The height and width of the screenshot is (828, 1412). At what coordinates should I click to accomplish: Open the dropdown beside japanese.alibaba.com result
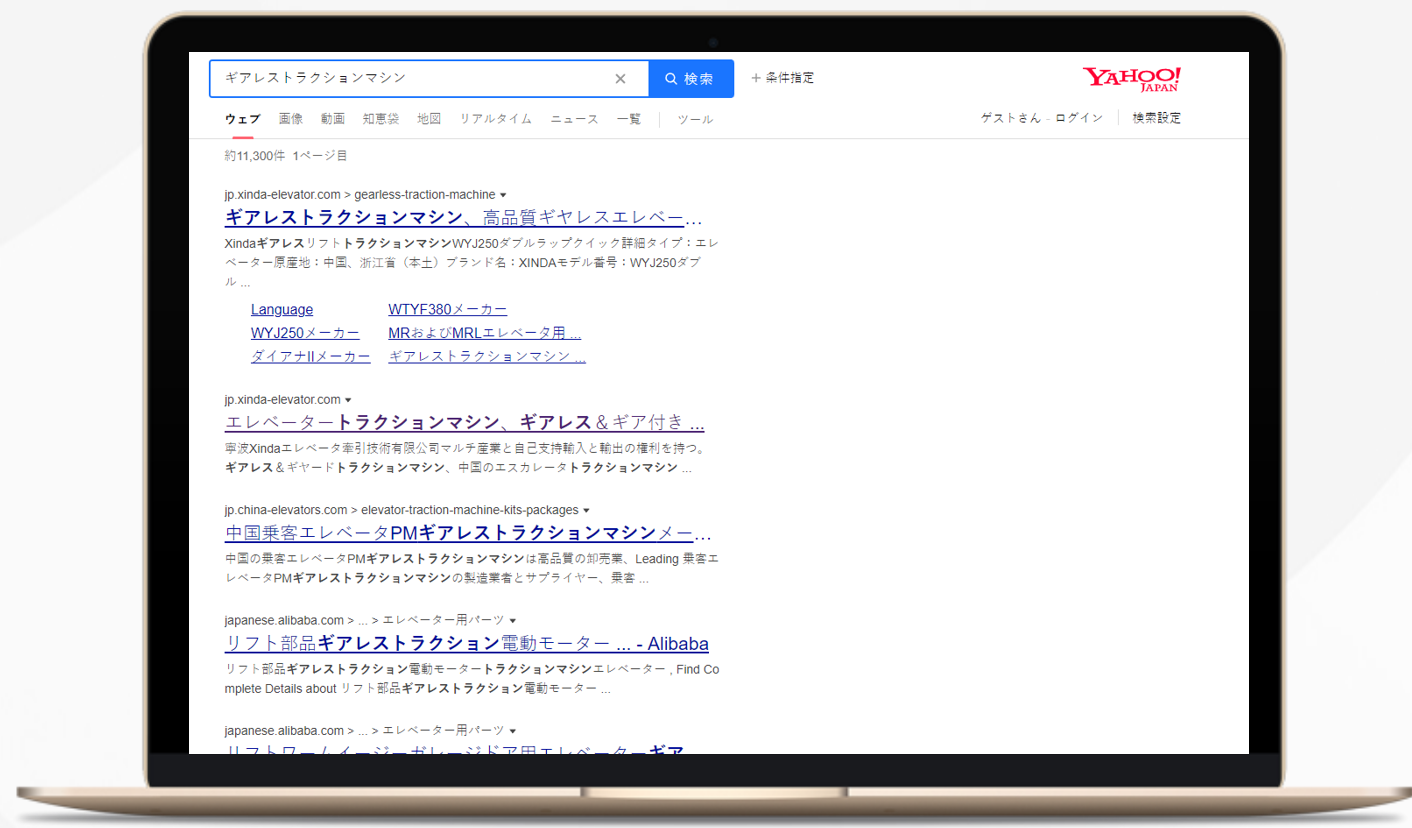point(513,620)
